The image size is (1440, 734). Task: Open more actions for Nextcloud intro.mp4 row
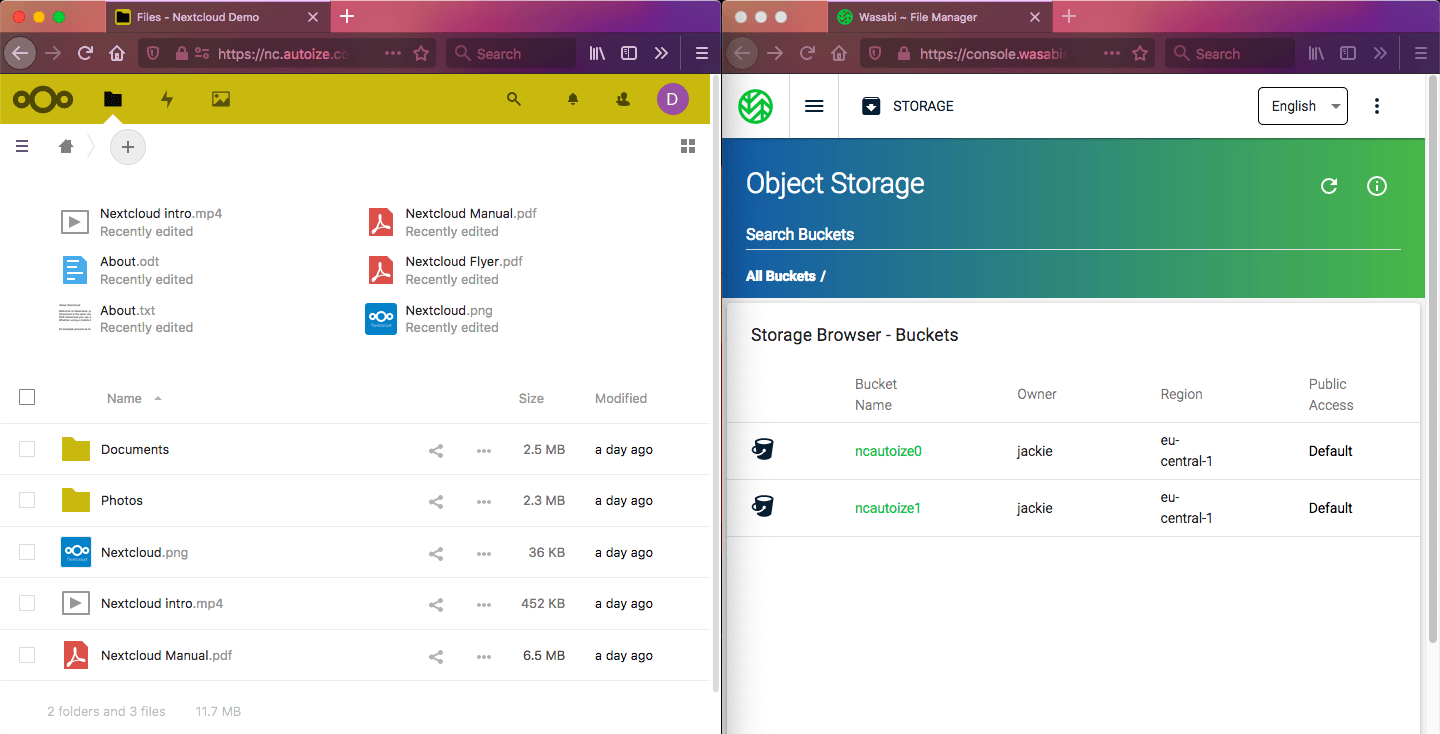pos(484,604)
